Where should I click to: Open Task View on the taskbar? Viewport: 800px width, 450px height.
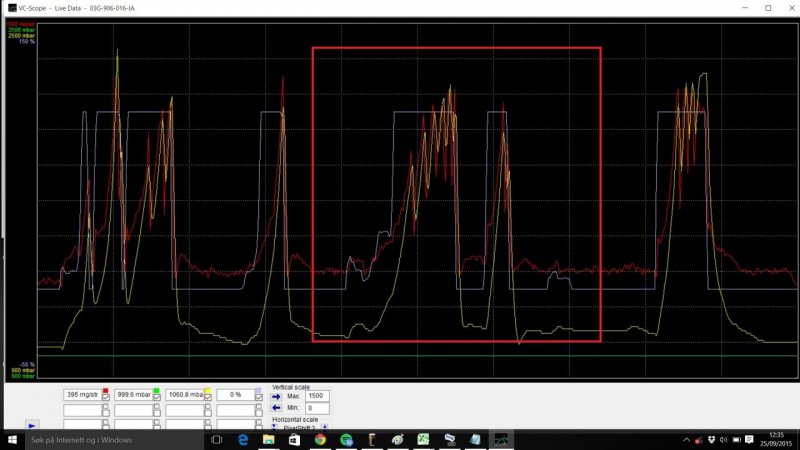pyautogui.click(x=216, y=439)
